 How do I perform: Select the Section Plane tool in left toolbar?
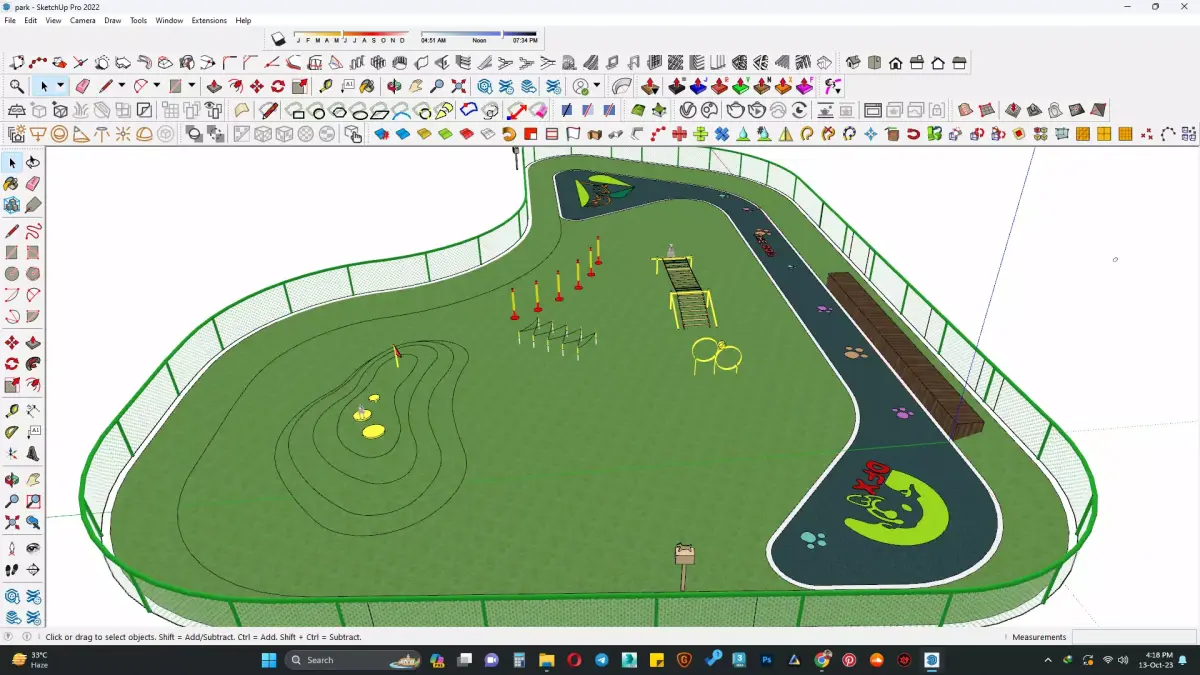tap(33, 570)
